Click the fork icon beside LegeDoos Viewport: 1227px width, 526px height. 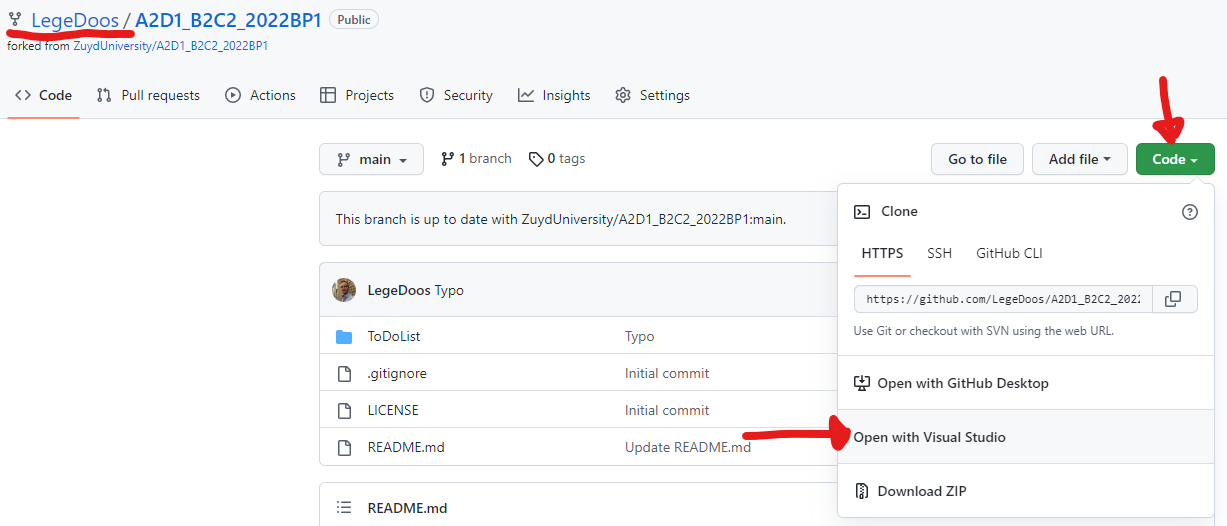click(x=15, y=19)
